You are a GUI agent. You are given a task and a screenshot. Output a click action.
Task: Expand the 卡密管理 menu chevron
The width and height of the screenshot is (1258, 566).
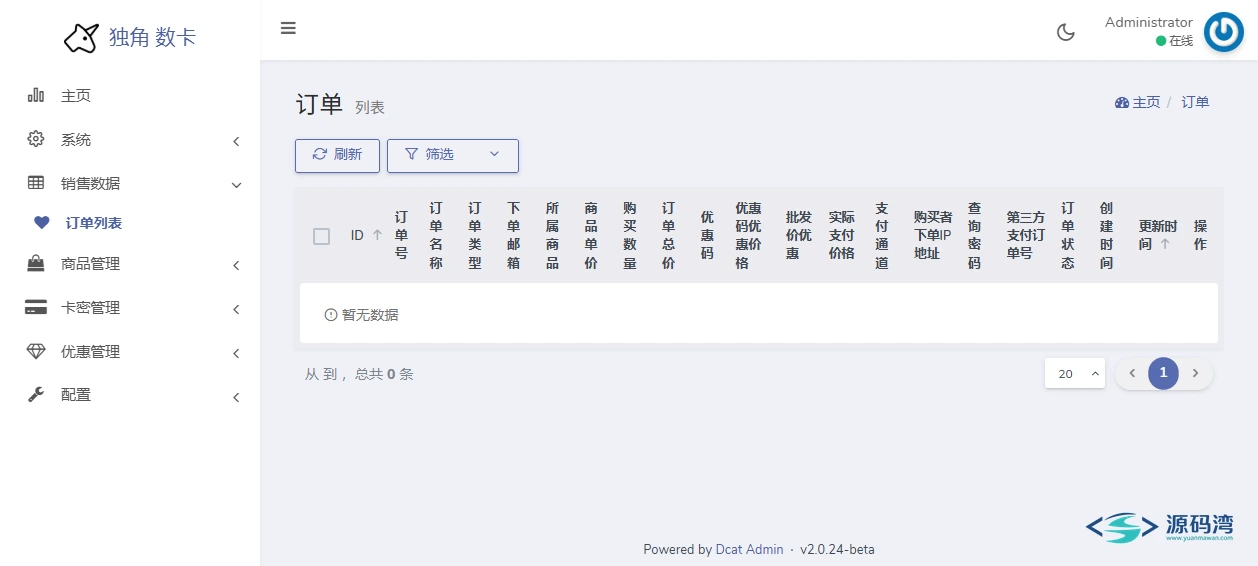click(236, 309)
